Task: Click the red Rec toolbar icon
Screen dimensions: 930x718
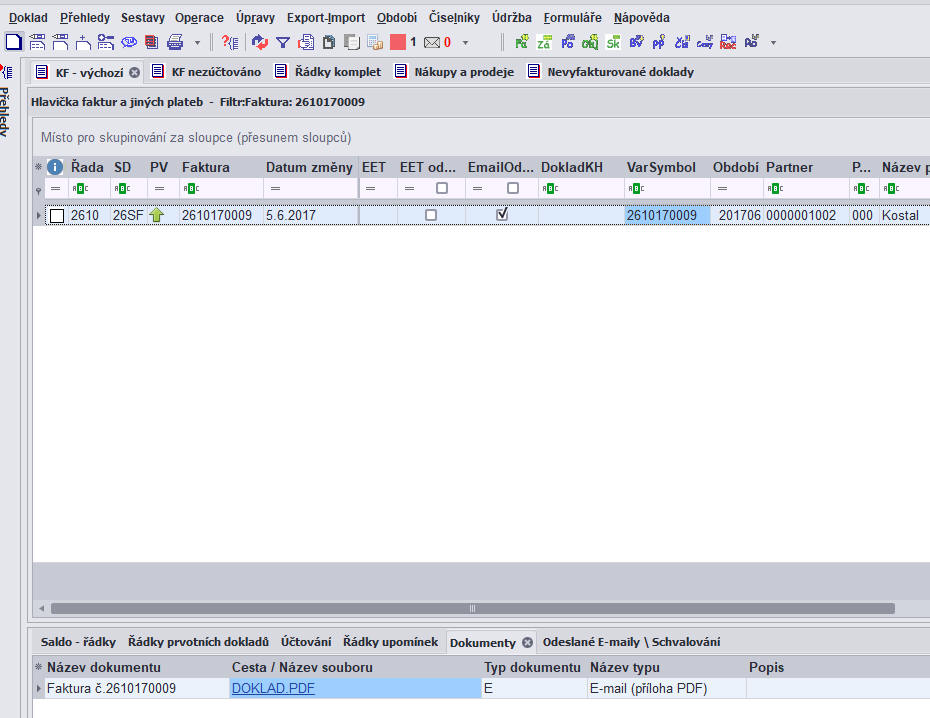Action: point(728,42)
